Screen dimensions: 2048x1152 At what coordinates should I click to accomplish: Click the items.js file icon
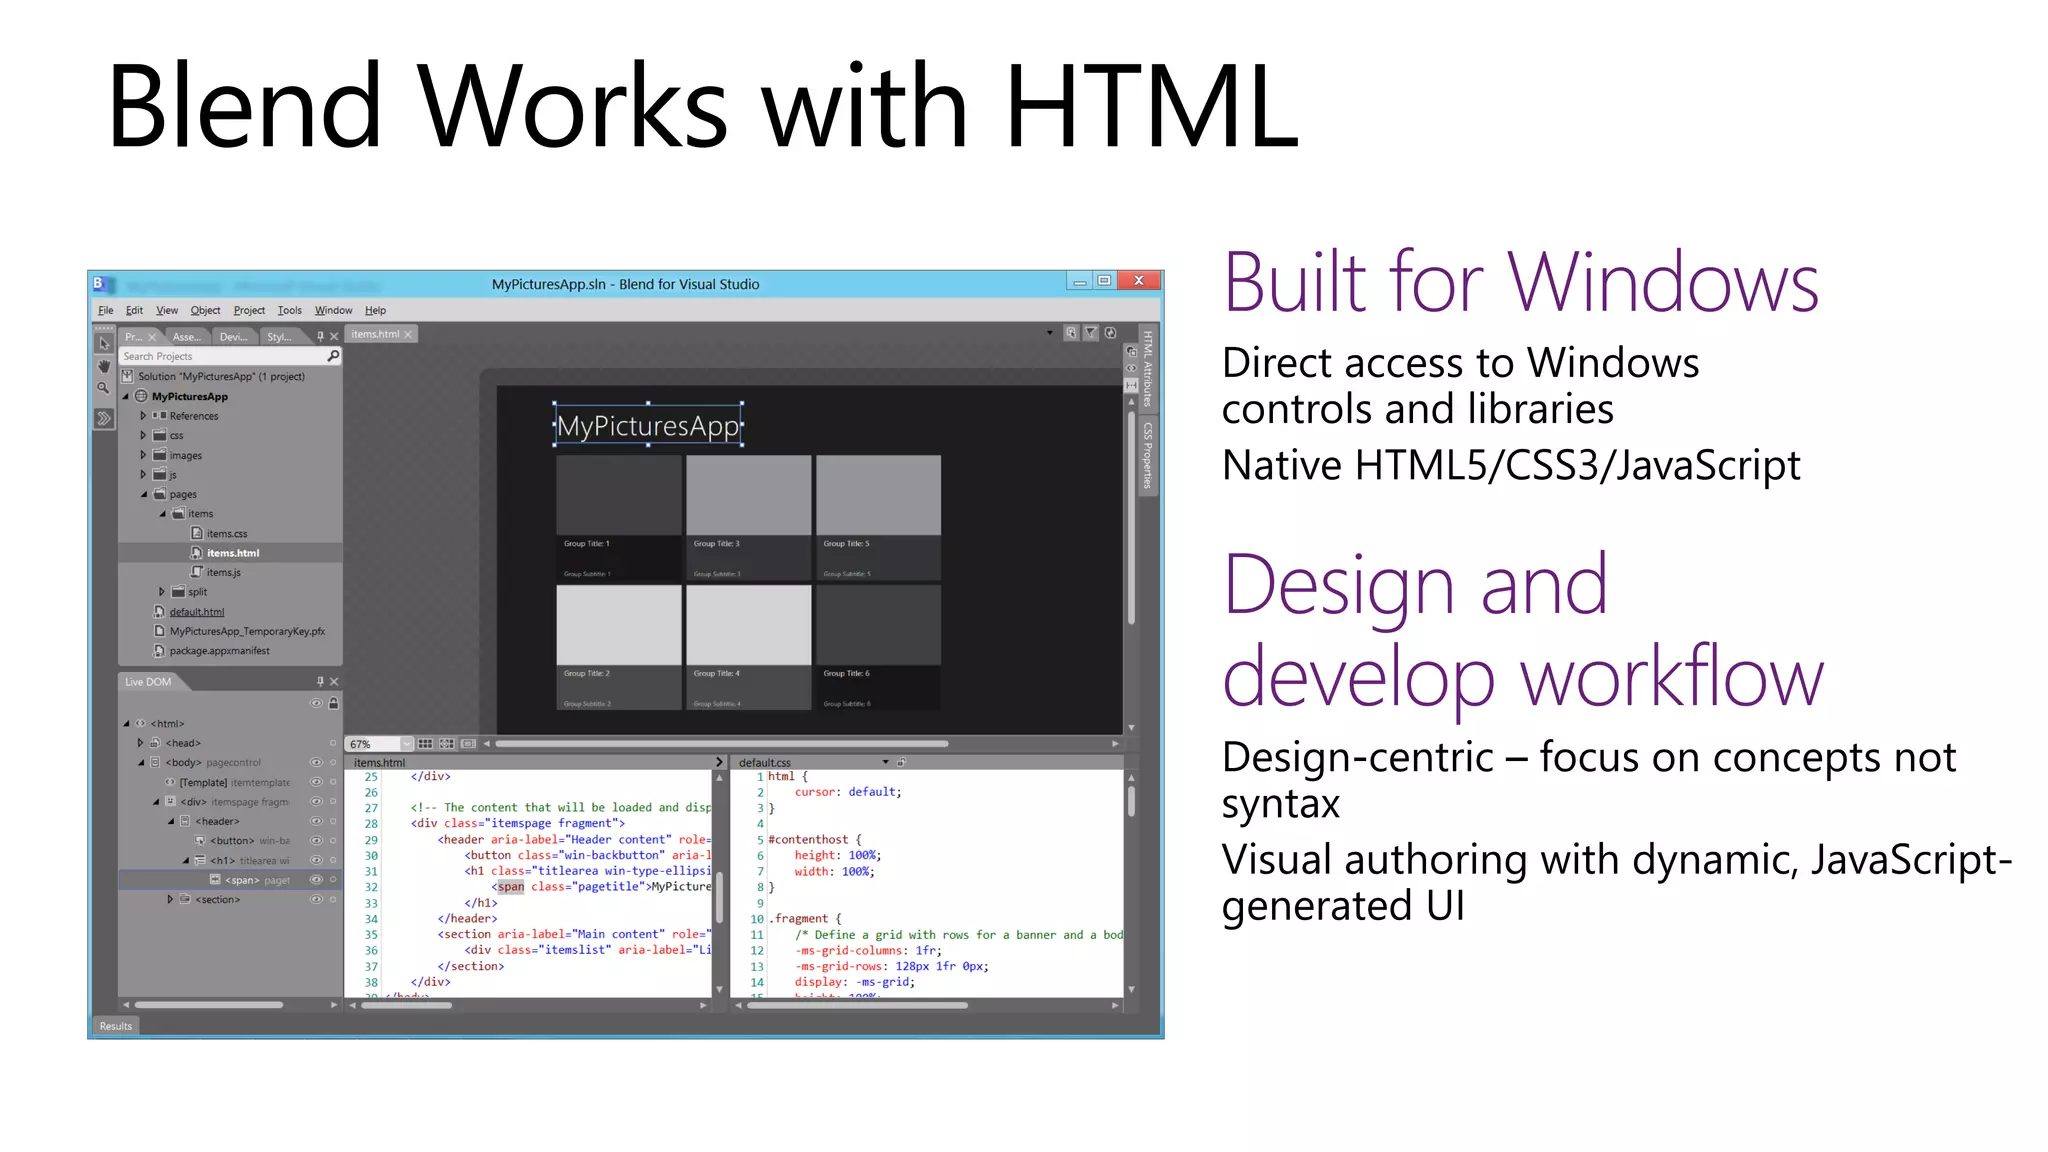point(197,572)
